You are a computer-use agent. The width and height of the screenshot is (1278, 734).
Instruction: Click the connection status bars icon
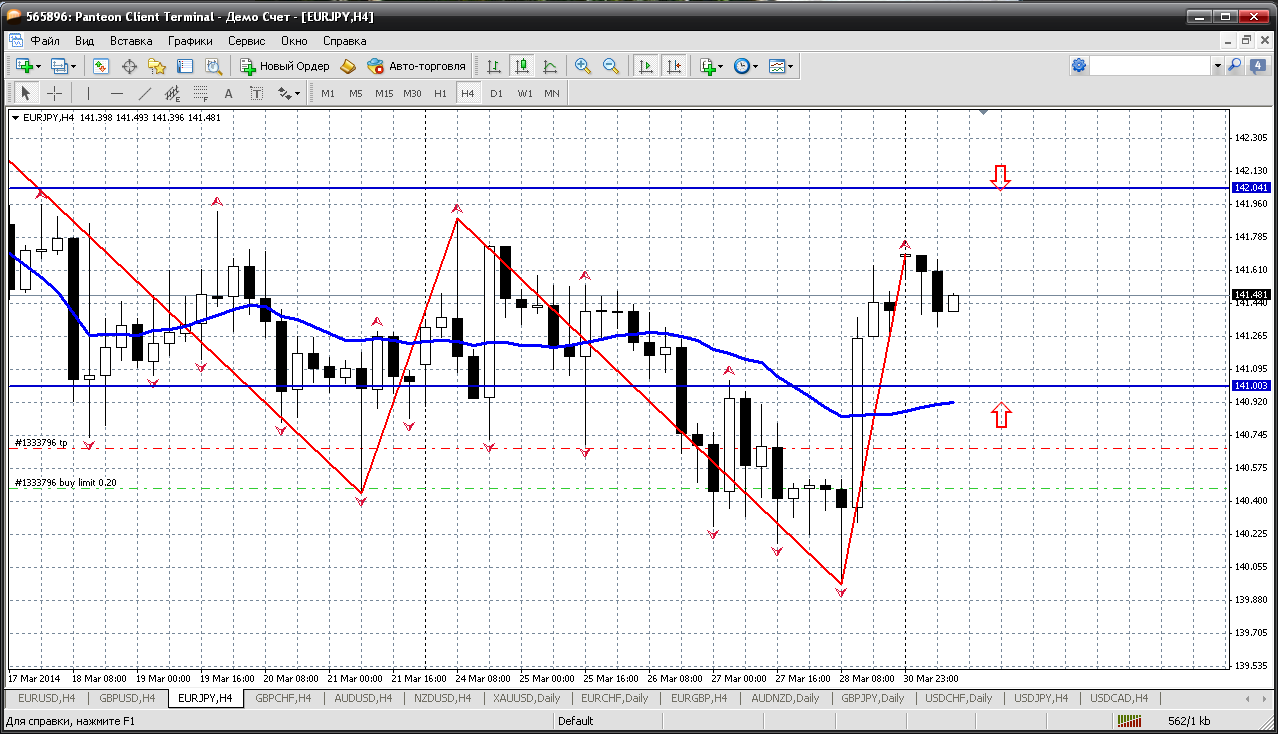pyautogui.click(x=1130, y=720)
